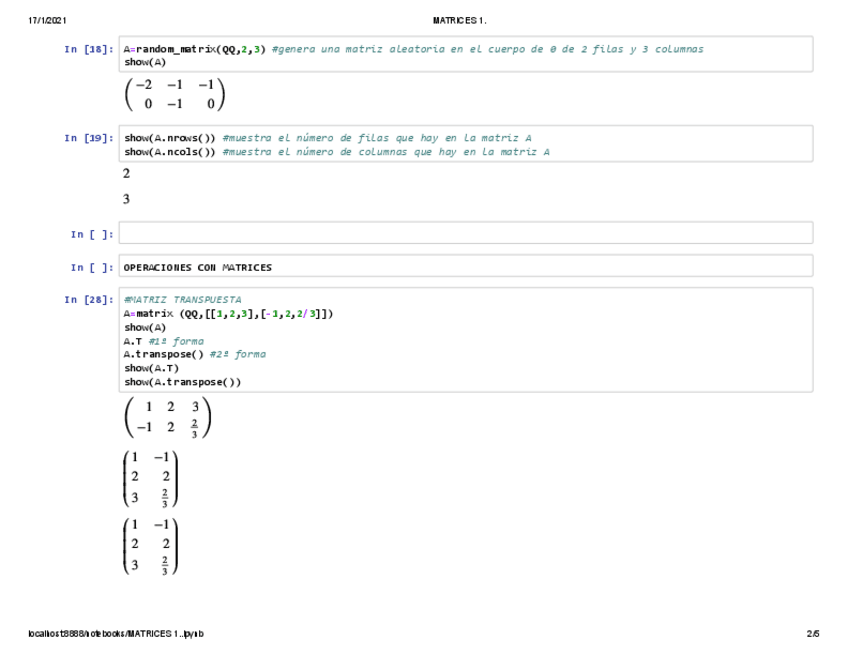Click the first transposed matrix output
This screenshot has height=655, width=848.
click(x=151, y=479)
